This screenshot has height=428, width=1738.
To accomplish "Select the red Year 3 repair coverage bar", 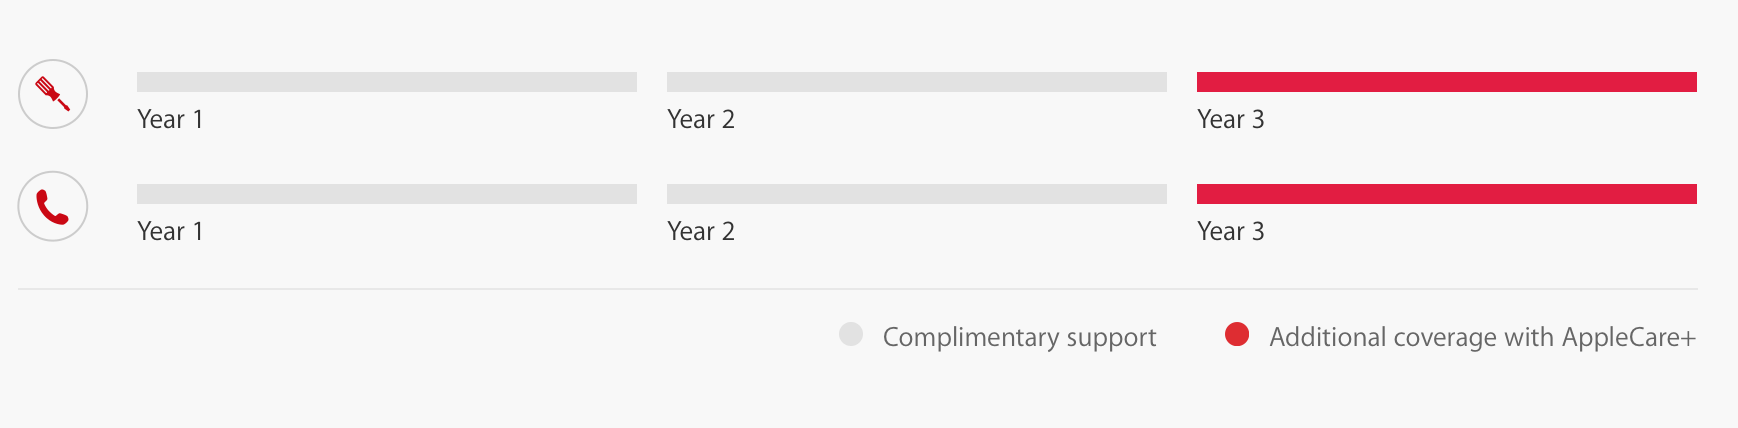I will pyautogui.click(x=1446, y=82).
